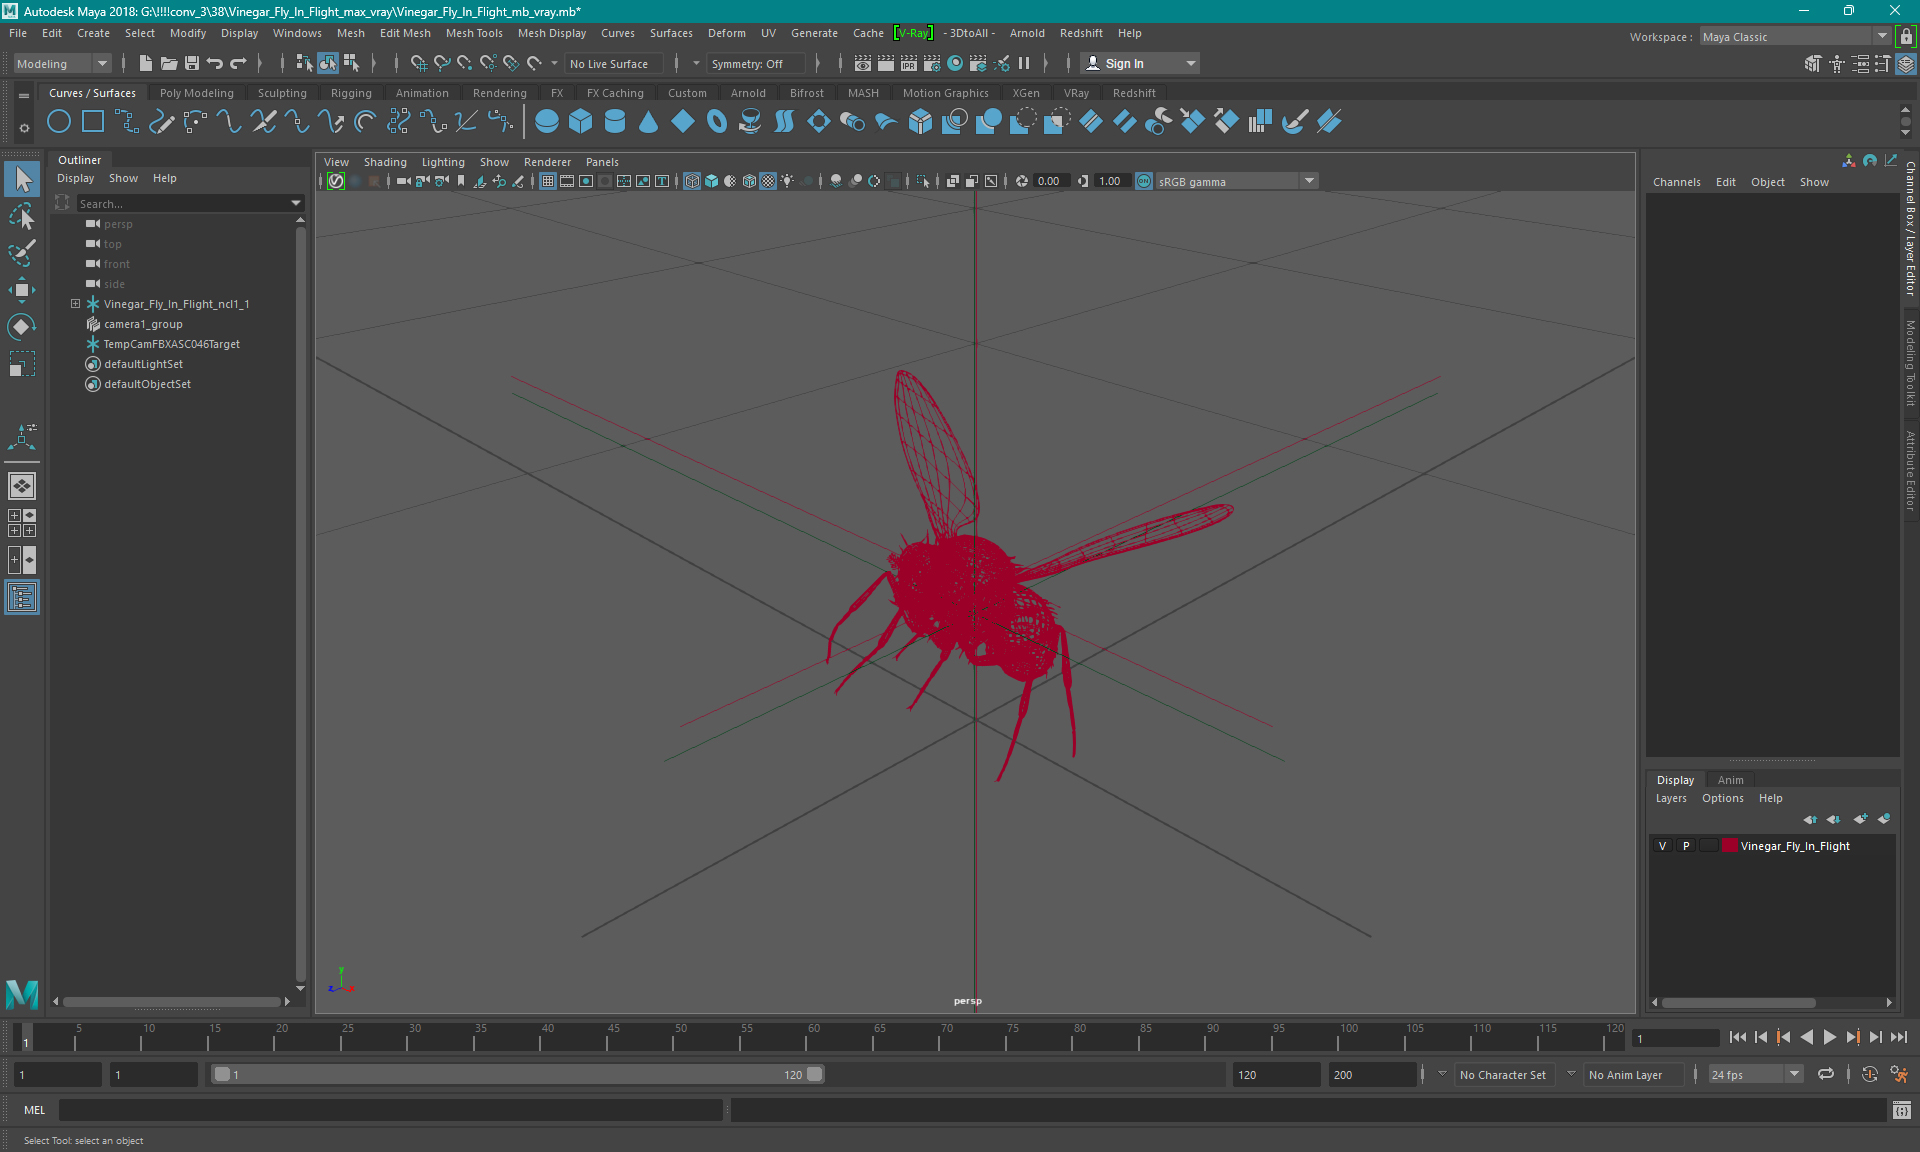This screenshot has height=1152, width=1920.
Task: Expand Vinegar_Fly_In_Flight_nd1_1 tree node
Action: 74,303
